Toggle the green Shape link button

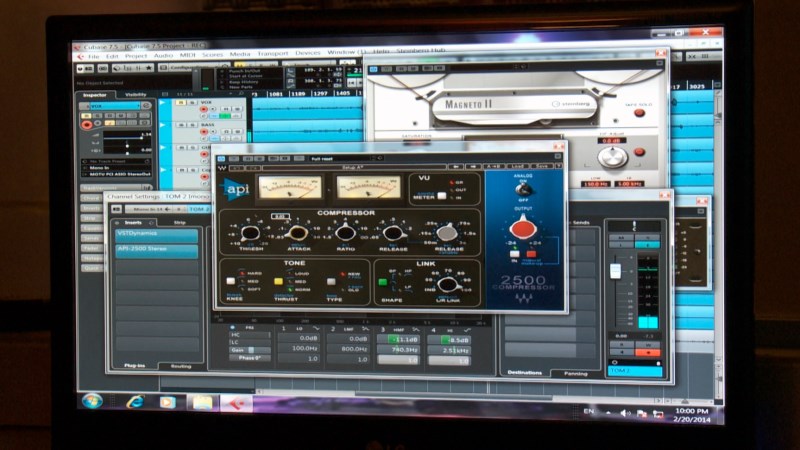(383, 282)
